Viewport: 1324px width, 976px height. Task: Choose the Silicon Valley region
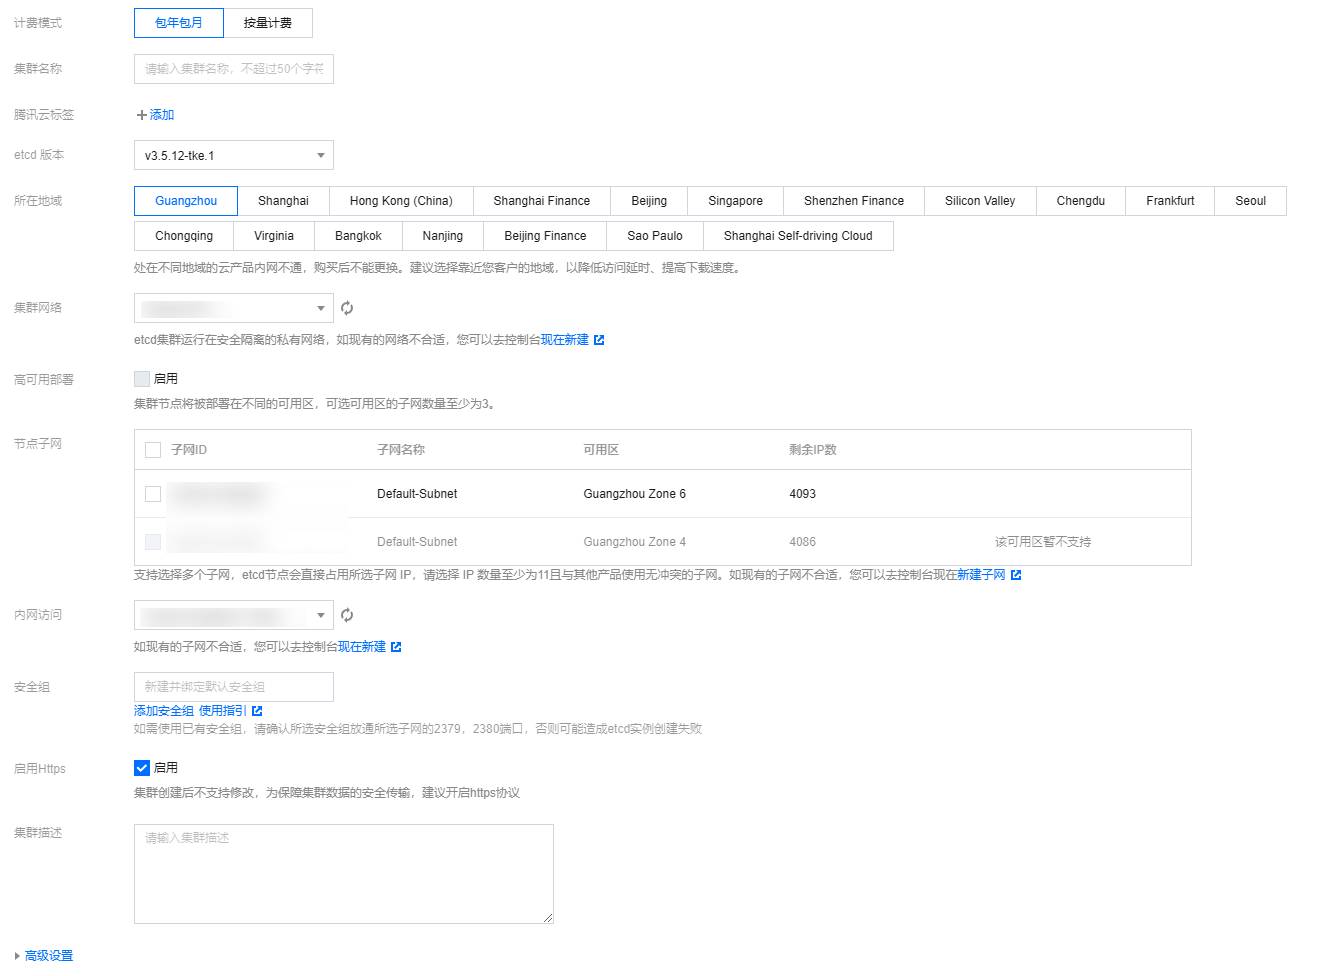point(980,201)
